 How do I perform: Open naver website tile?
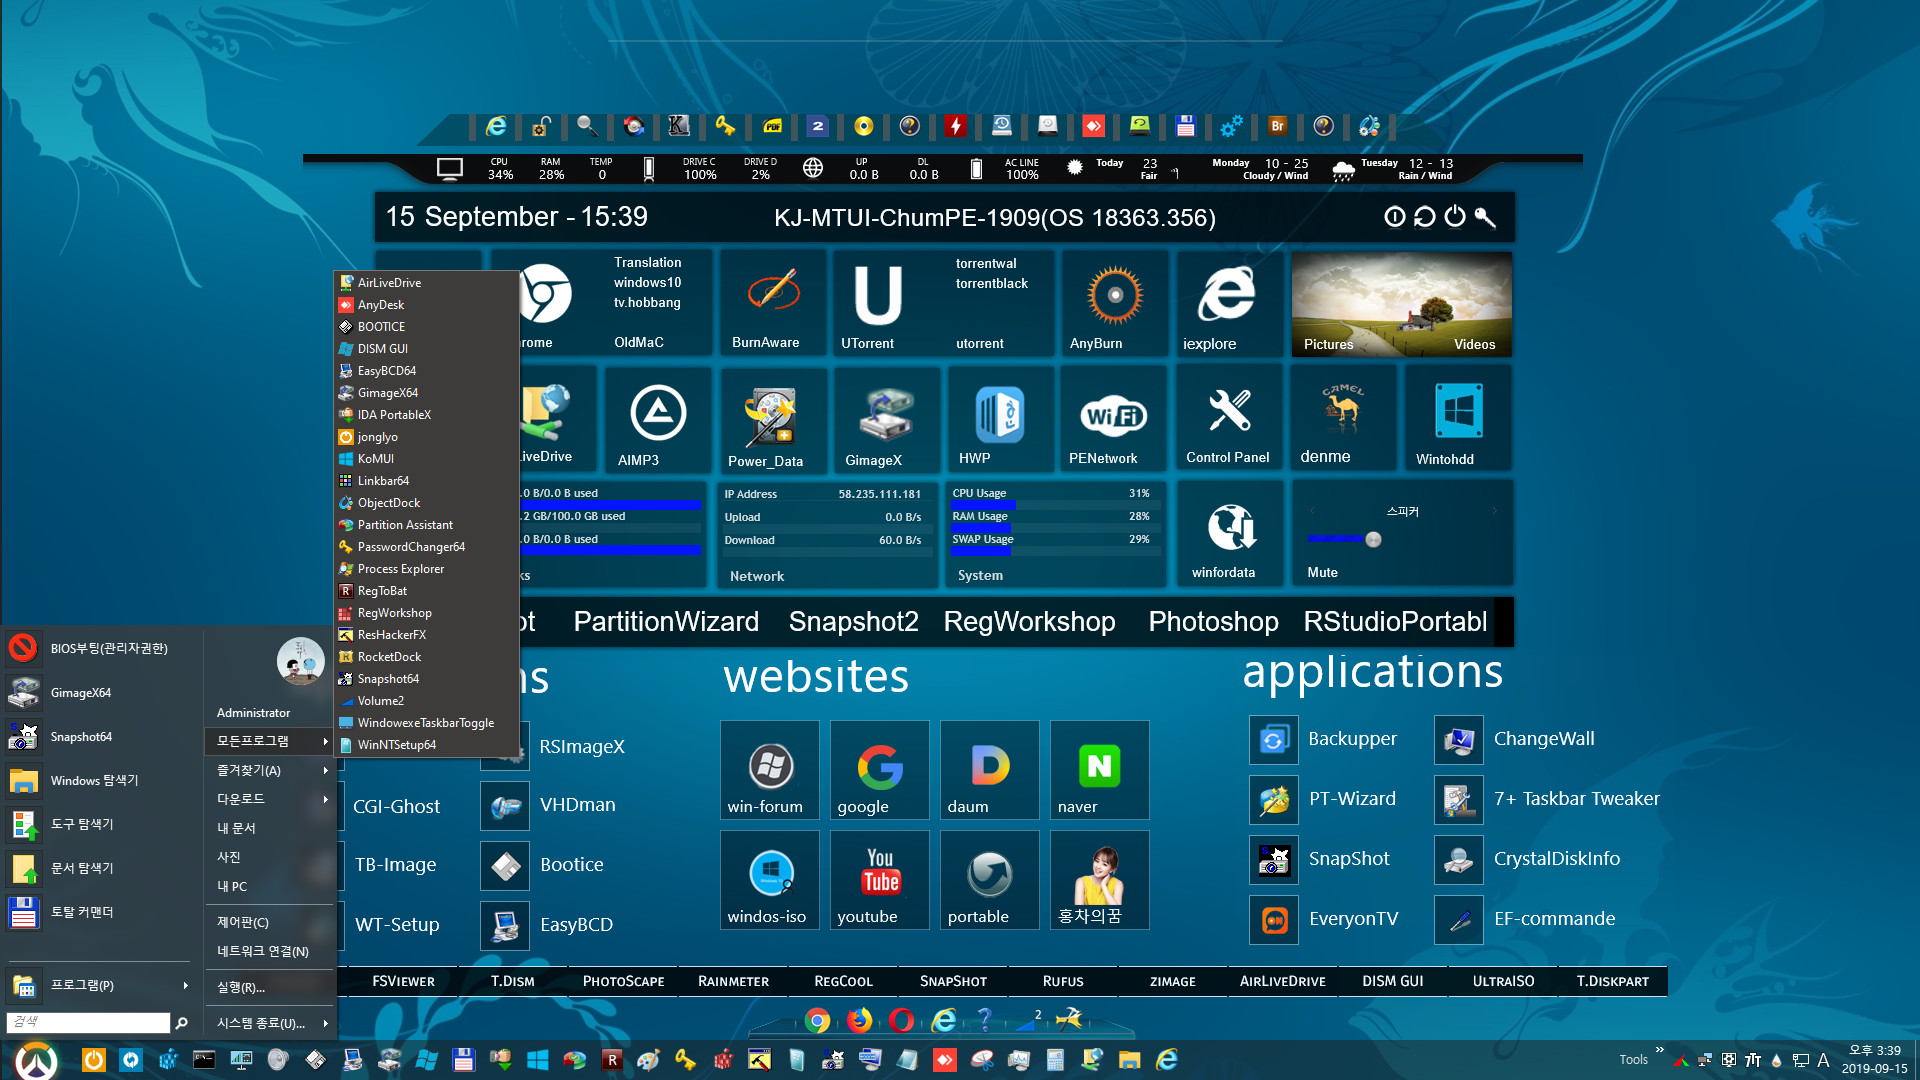pos(1099,768)
